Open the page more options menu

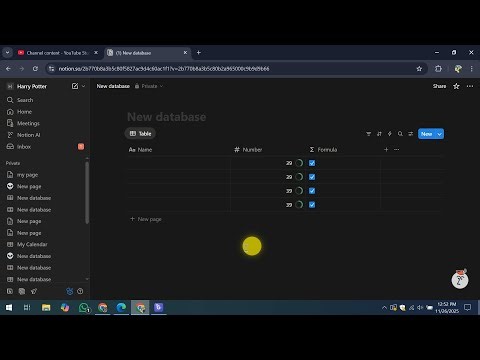(470, 86)
